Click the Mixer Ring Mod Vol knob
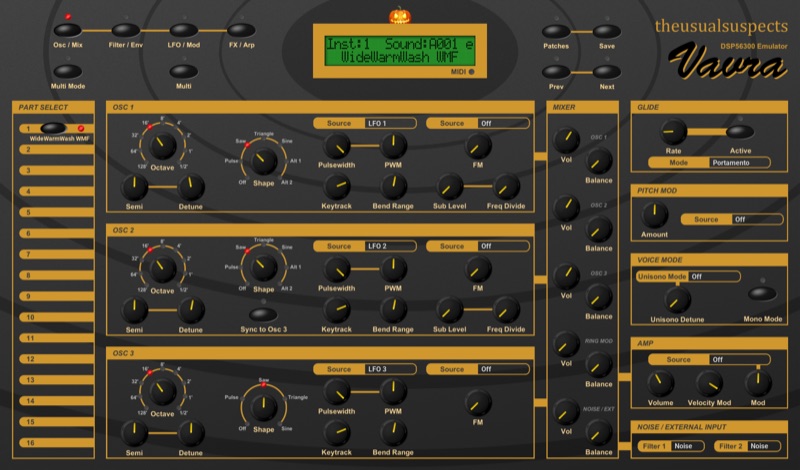The image size is (800, 470). coord(566,344)
